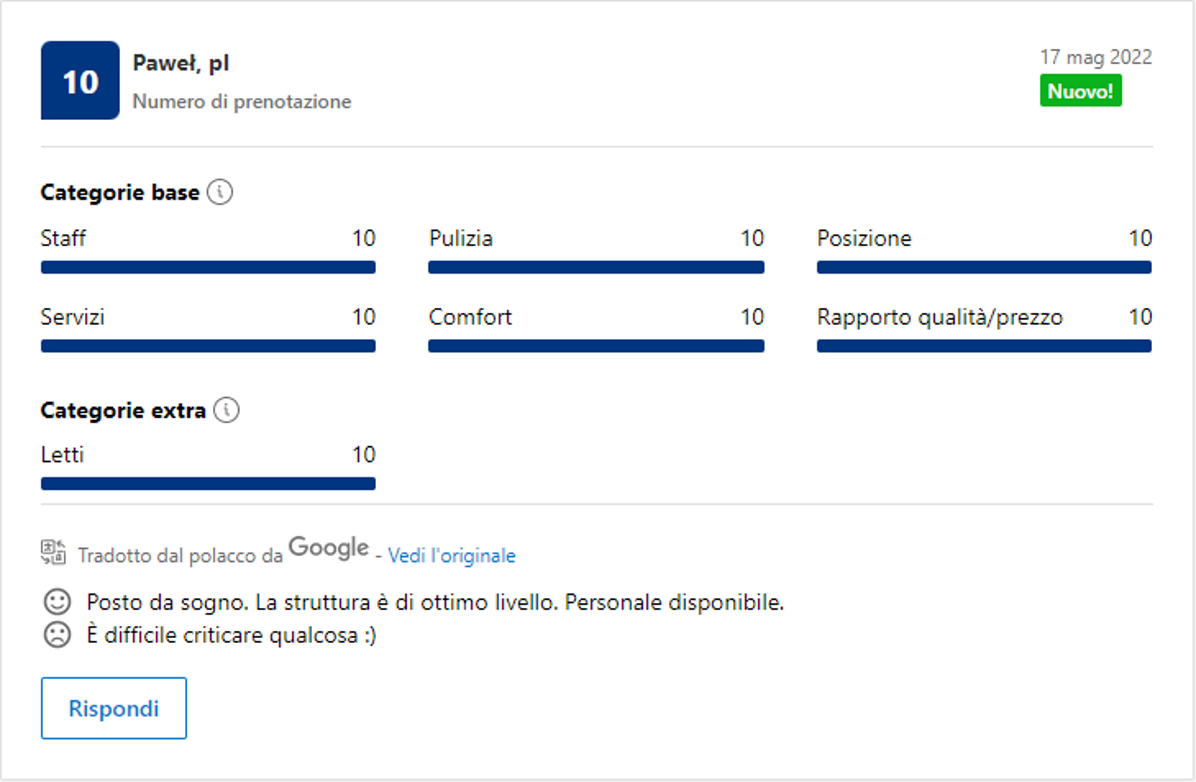Click the Comfort rating bar
The height and width of the screenshot is (782, 1196).
(596, 346)
